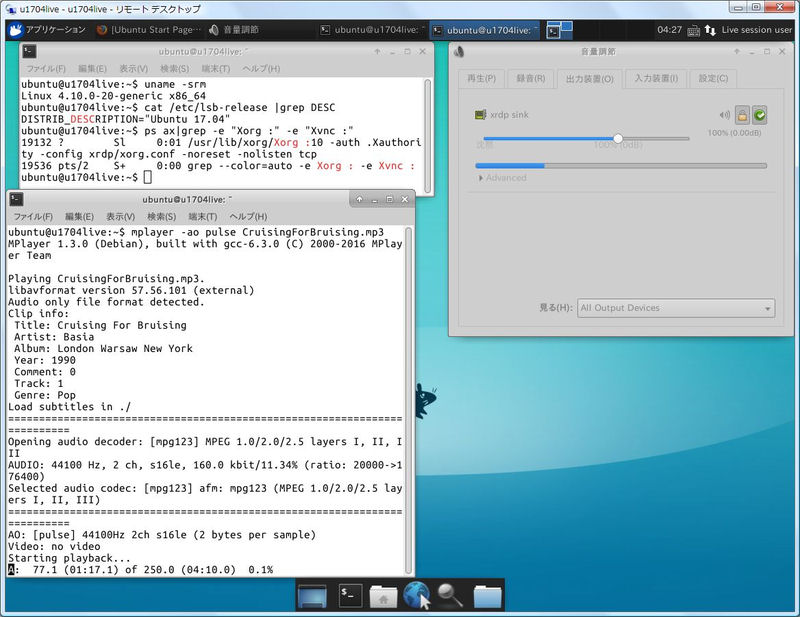Click the xrdp sink volume level meter bar
Viewport: 800px width, 617px height.
coord(621,165)
